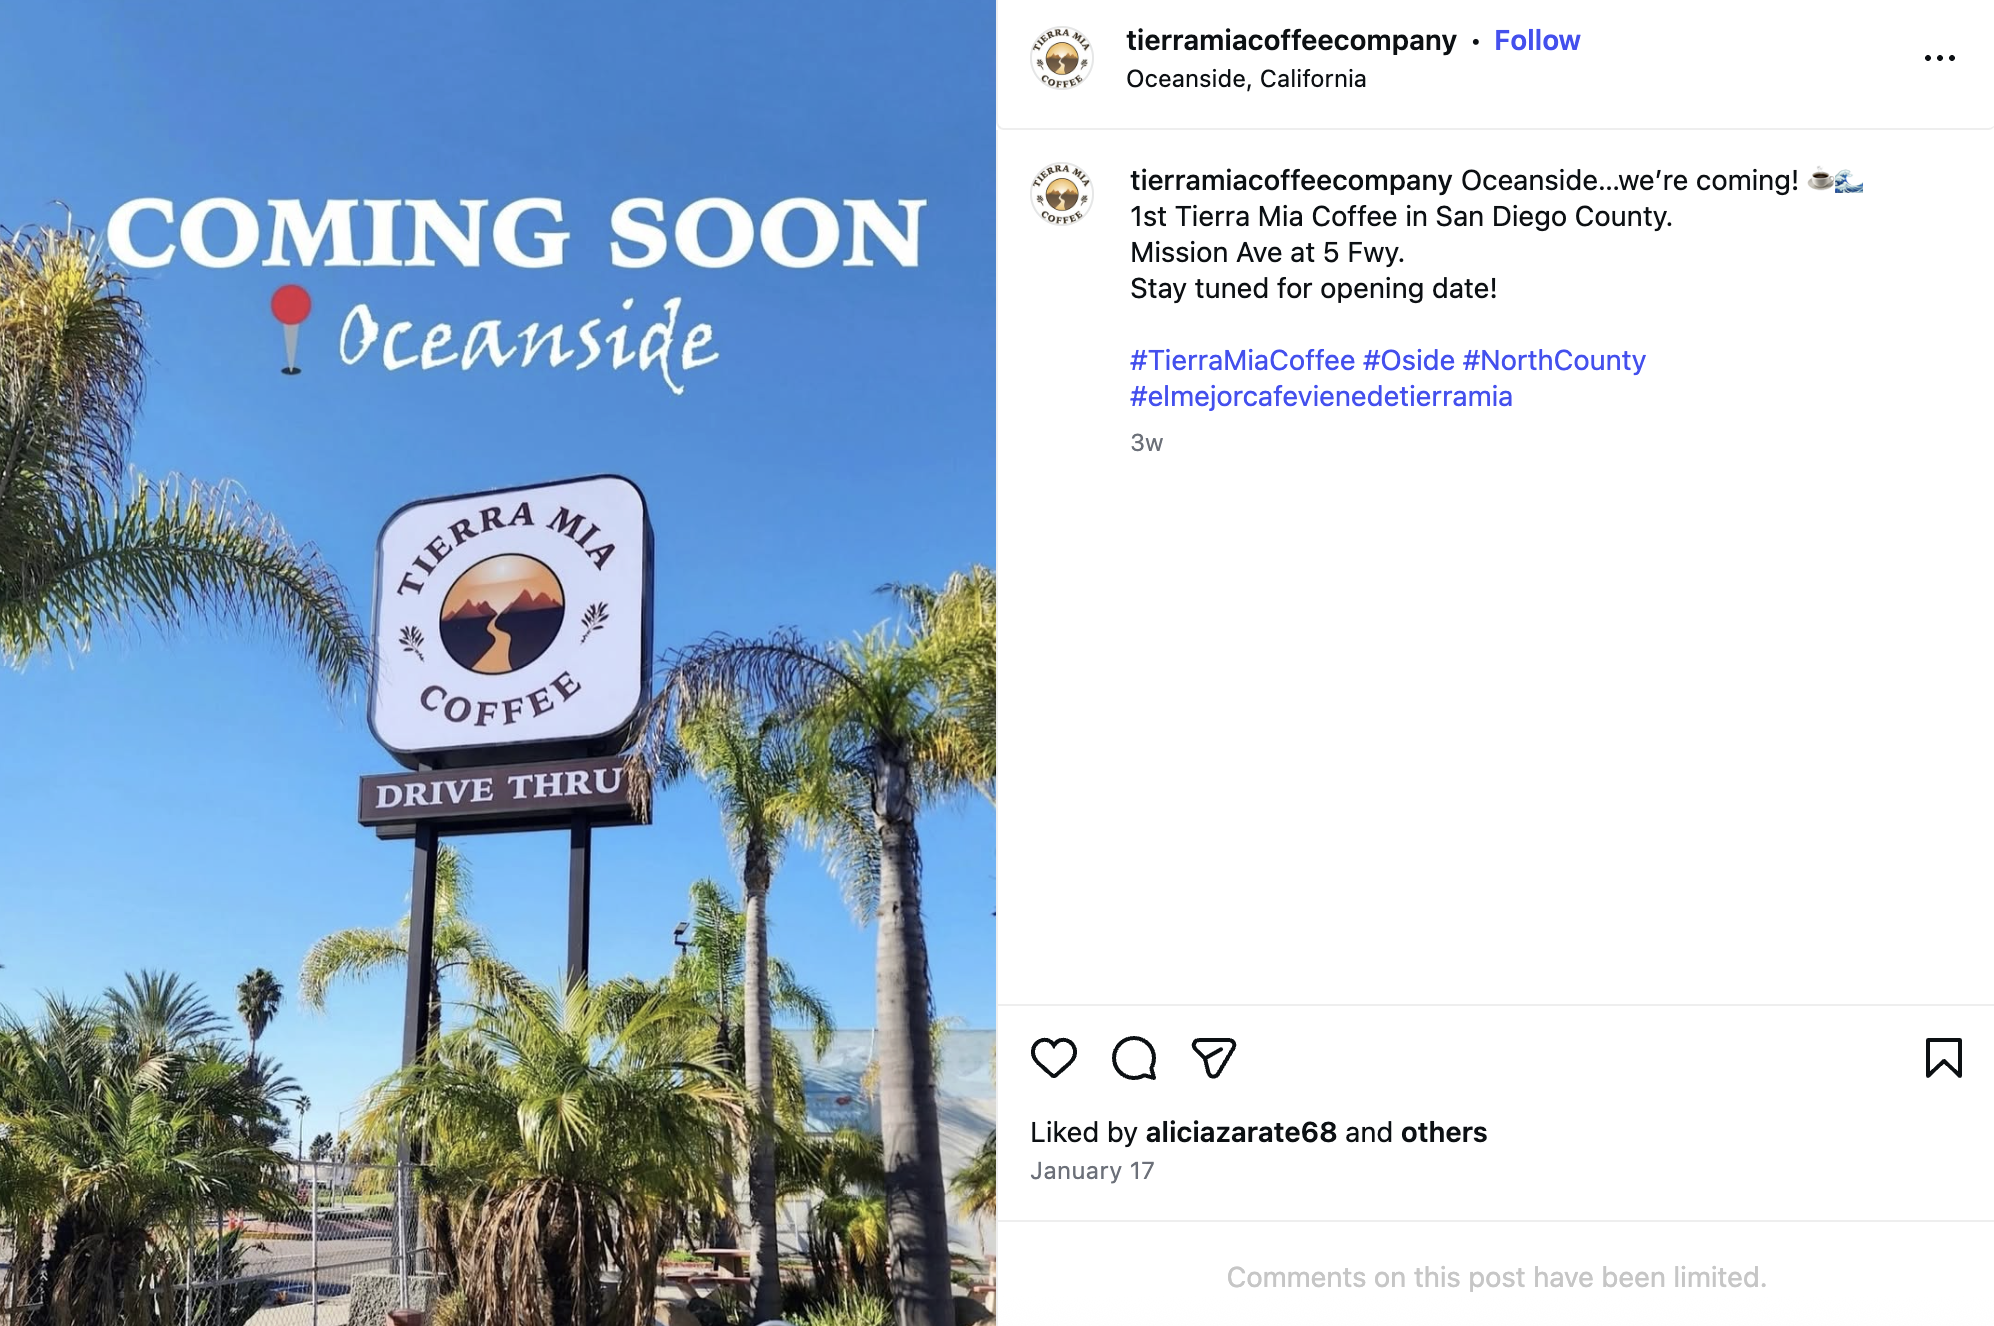Open the three-dot more options menu
Image resolution: width=1994 pixels, height=1326 pixels.
click(1939, 58)
